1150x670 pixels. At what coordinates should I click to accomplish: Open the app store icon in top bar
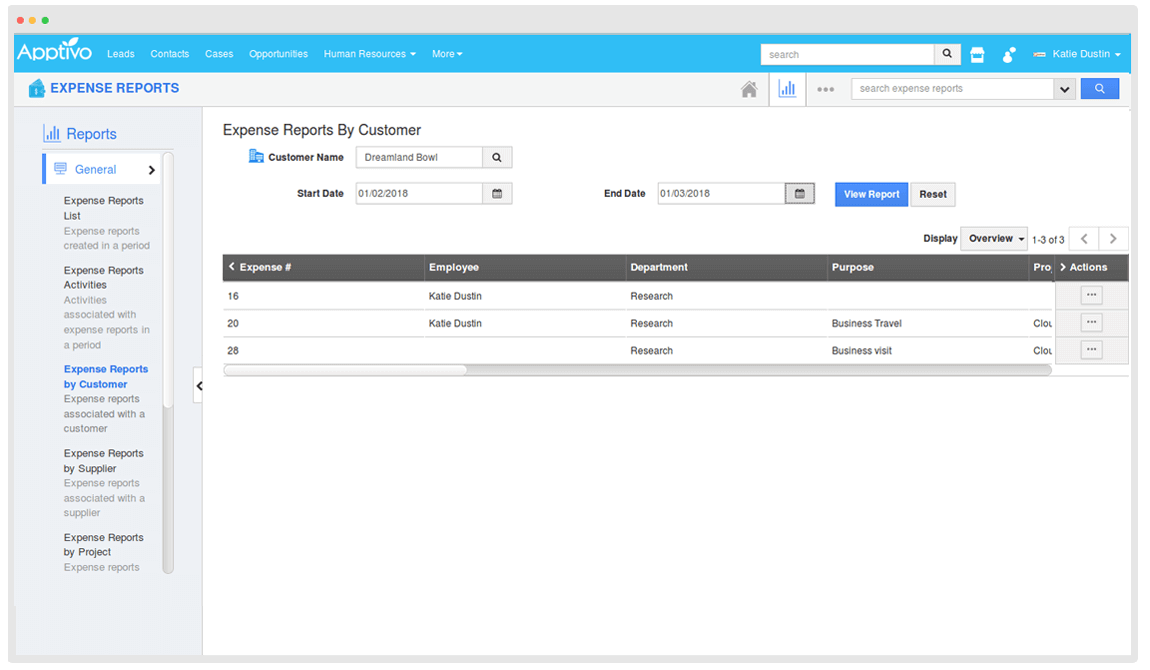pos(977,55)
